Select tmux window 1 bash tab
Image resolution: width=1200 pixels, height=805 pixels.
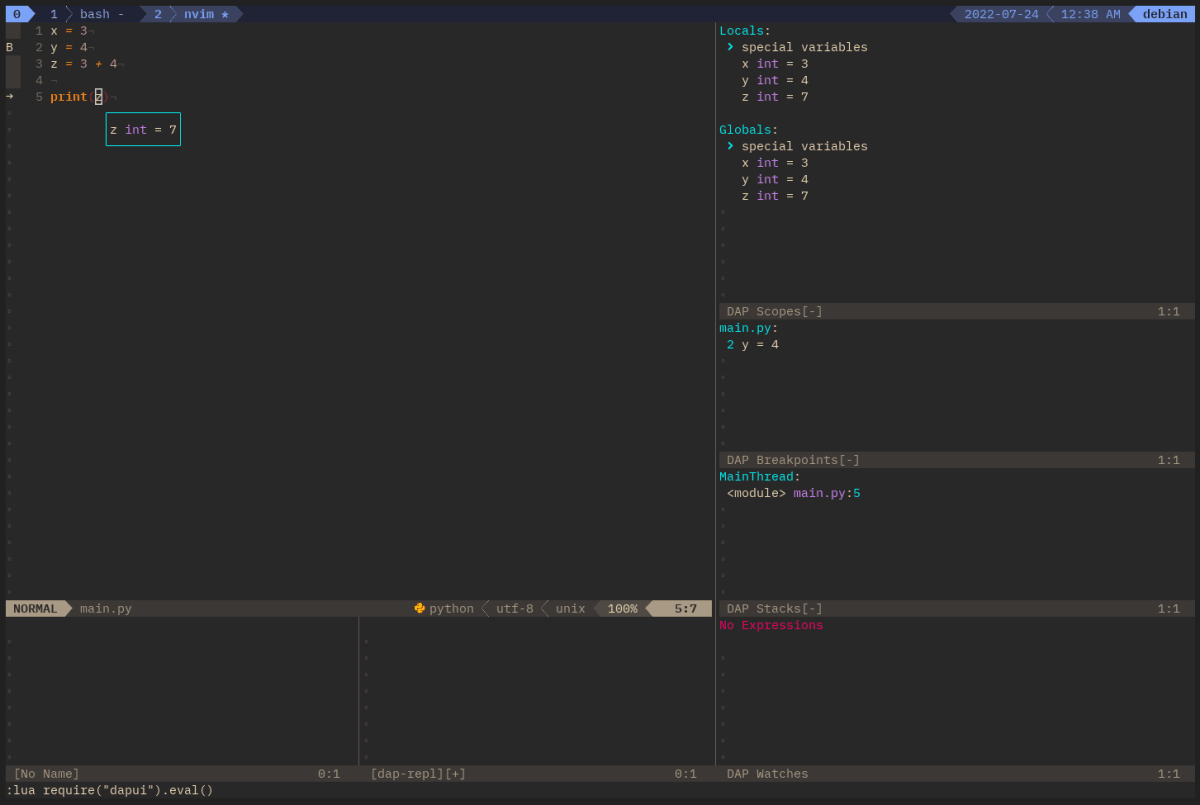click(88, 14)
